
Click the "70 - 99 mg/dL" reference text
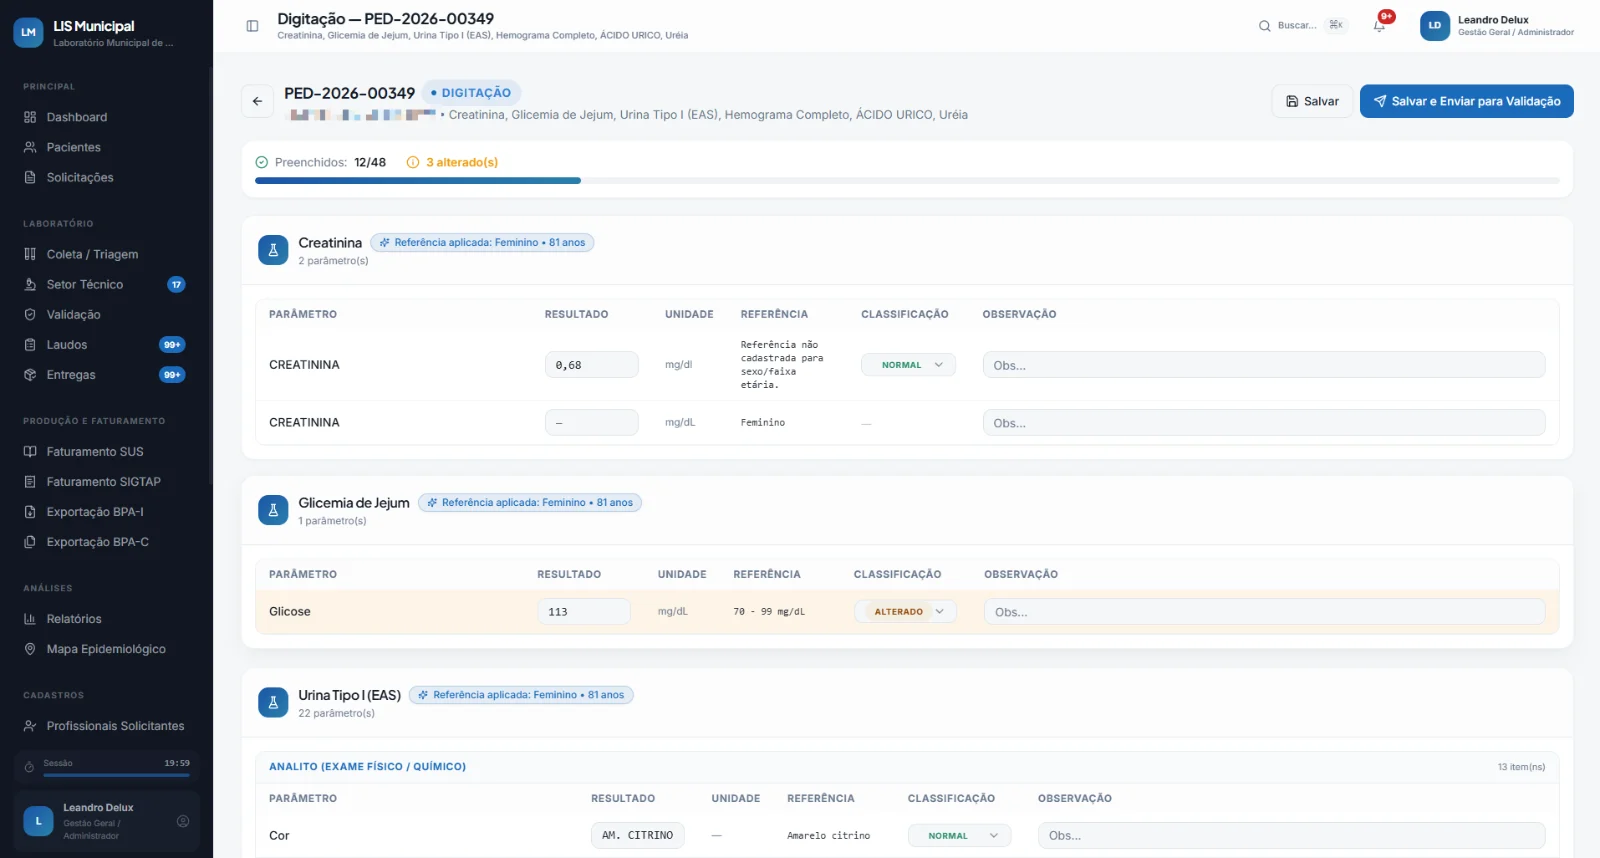(769, 612)
